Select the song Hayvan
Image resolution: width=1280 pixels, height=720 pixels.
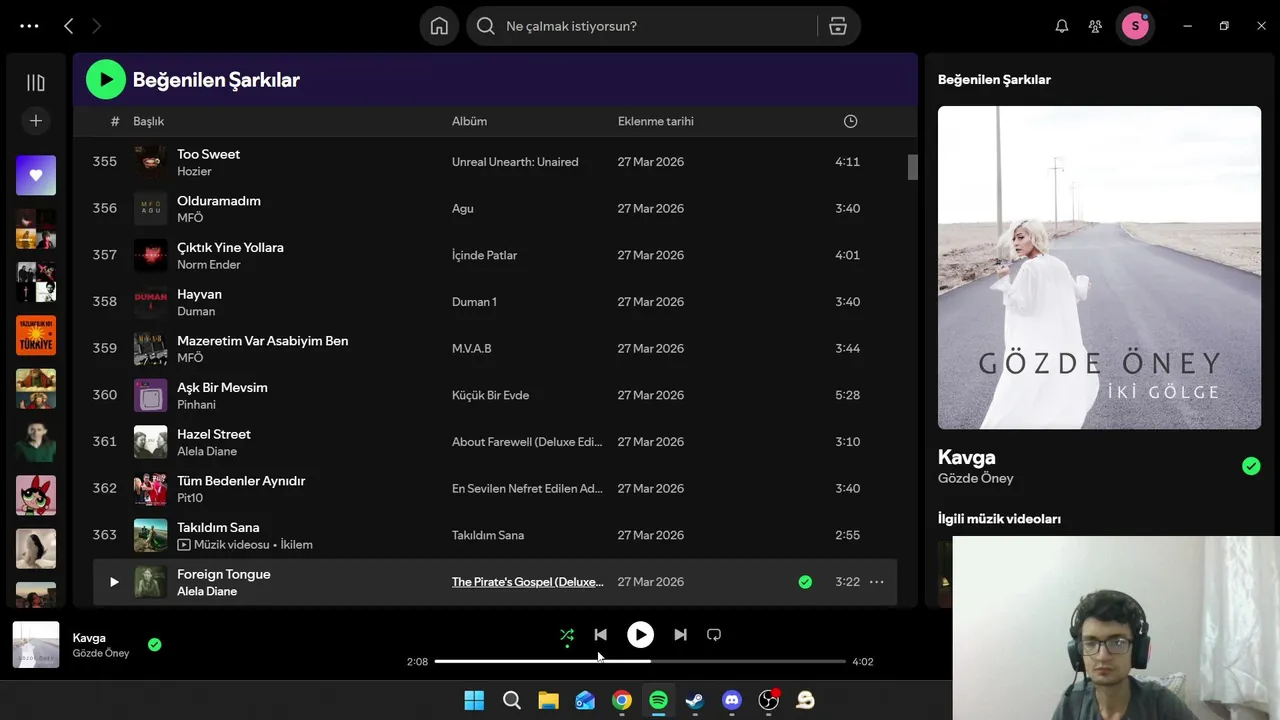tap(199, 294)
